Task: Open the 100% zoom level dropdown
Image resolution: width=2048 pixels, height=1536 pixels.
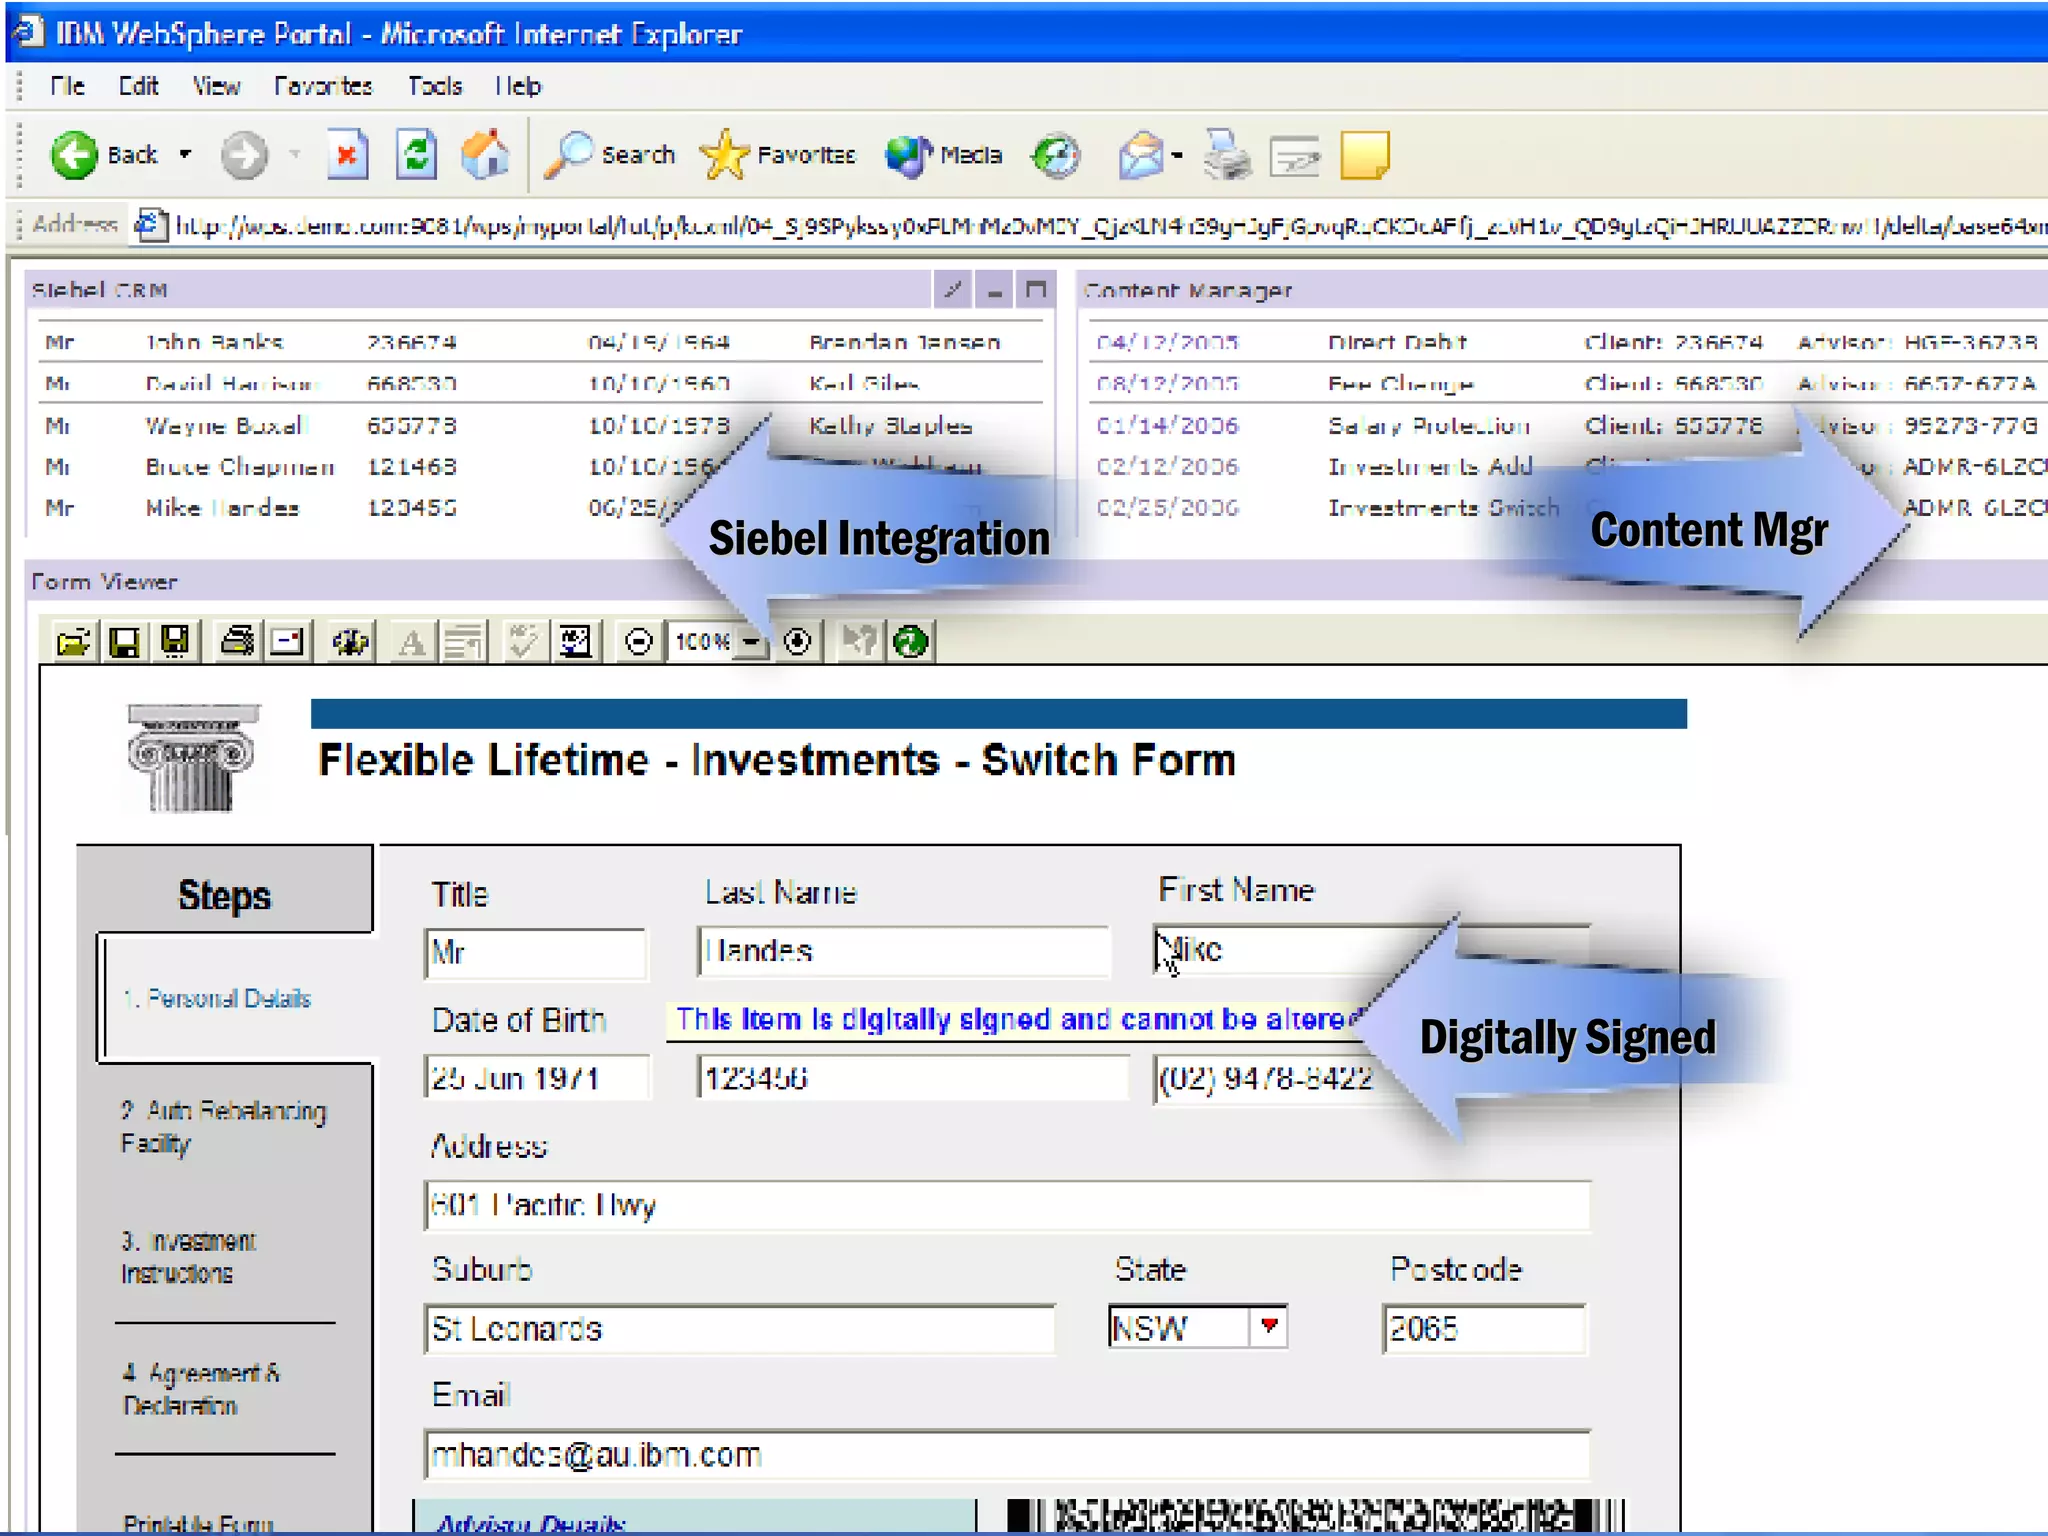Action: 751,642
